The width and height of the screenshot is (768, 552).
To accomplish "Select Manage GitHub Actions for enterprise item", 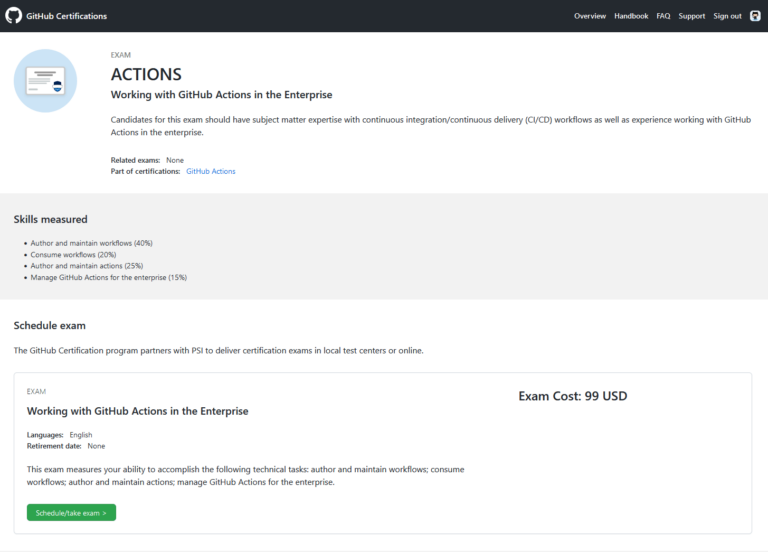I will [x=109, y=278].
